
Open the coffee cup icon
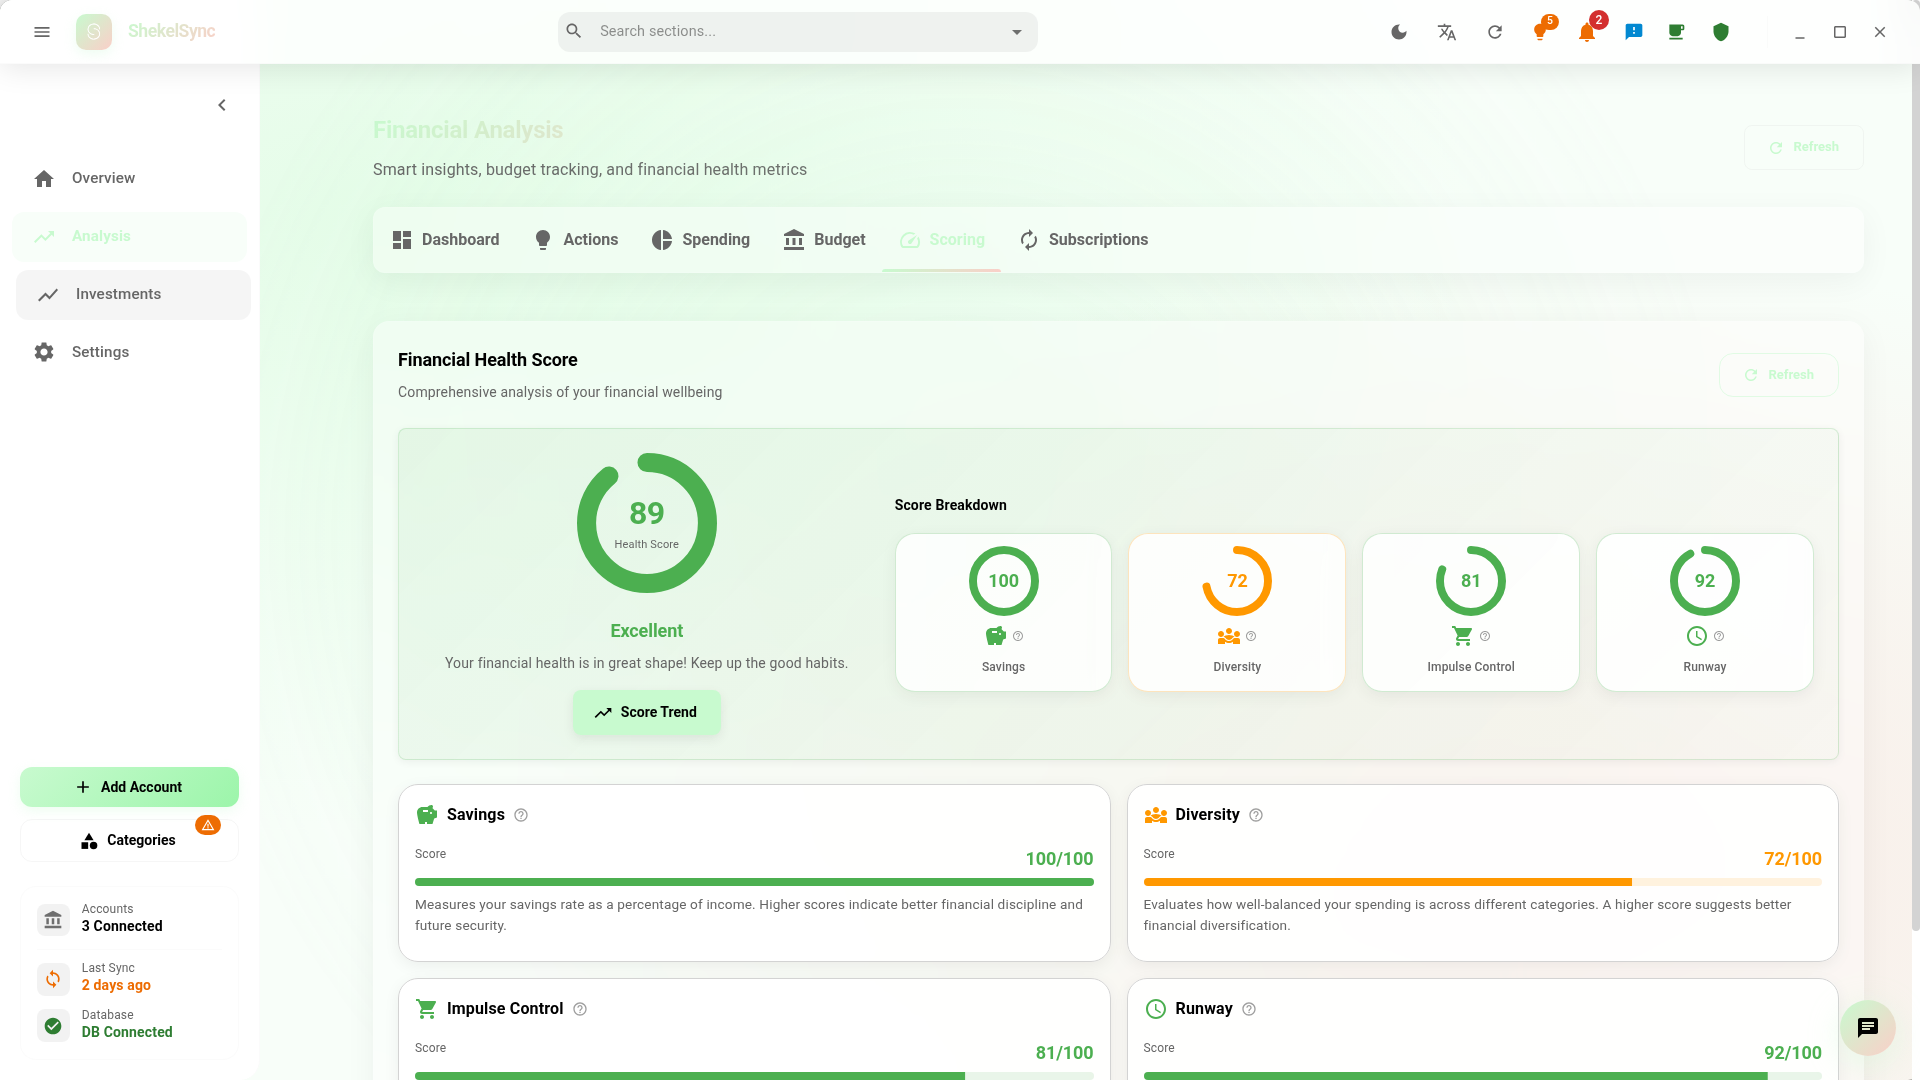tap(1676, 32)
